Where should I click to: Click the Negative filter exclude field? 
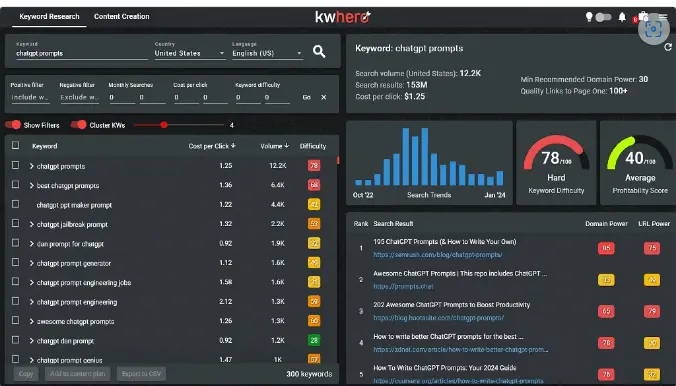click(x=79, y=97)
